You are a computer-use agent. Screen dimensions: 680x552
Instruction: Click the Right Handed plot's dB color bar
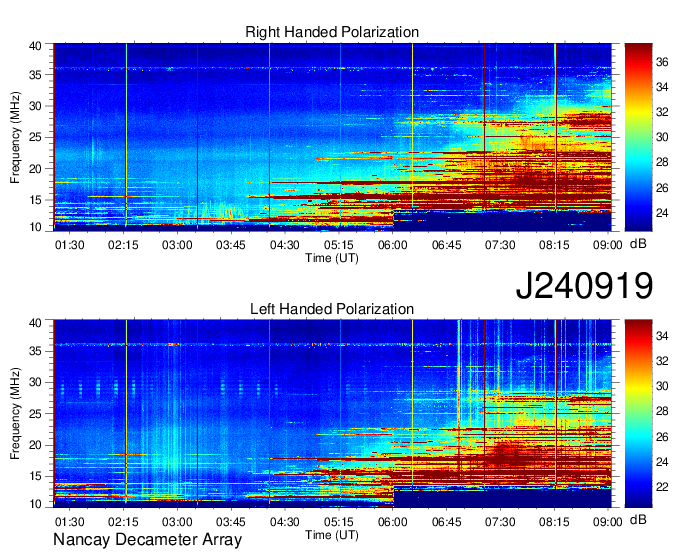point(638,137)
